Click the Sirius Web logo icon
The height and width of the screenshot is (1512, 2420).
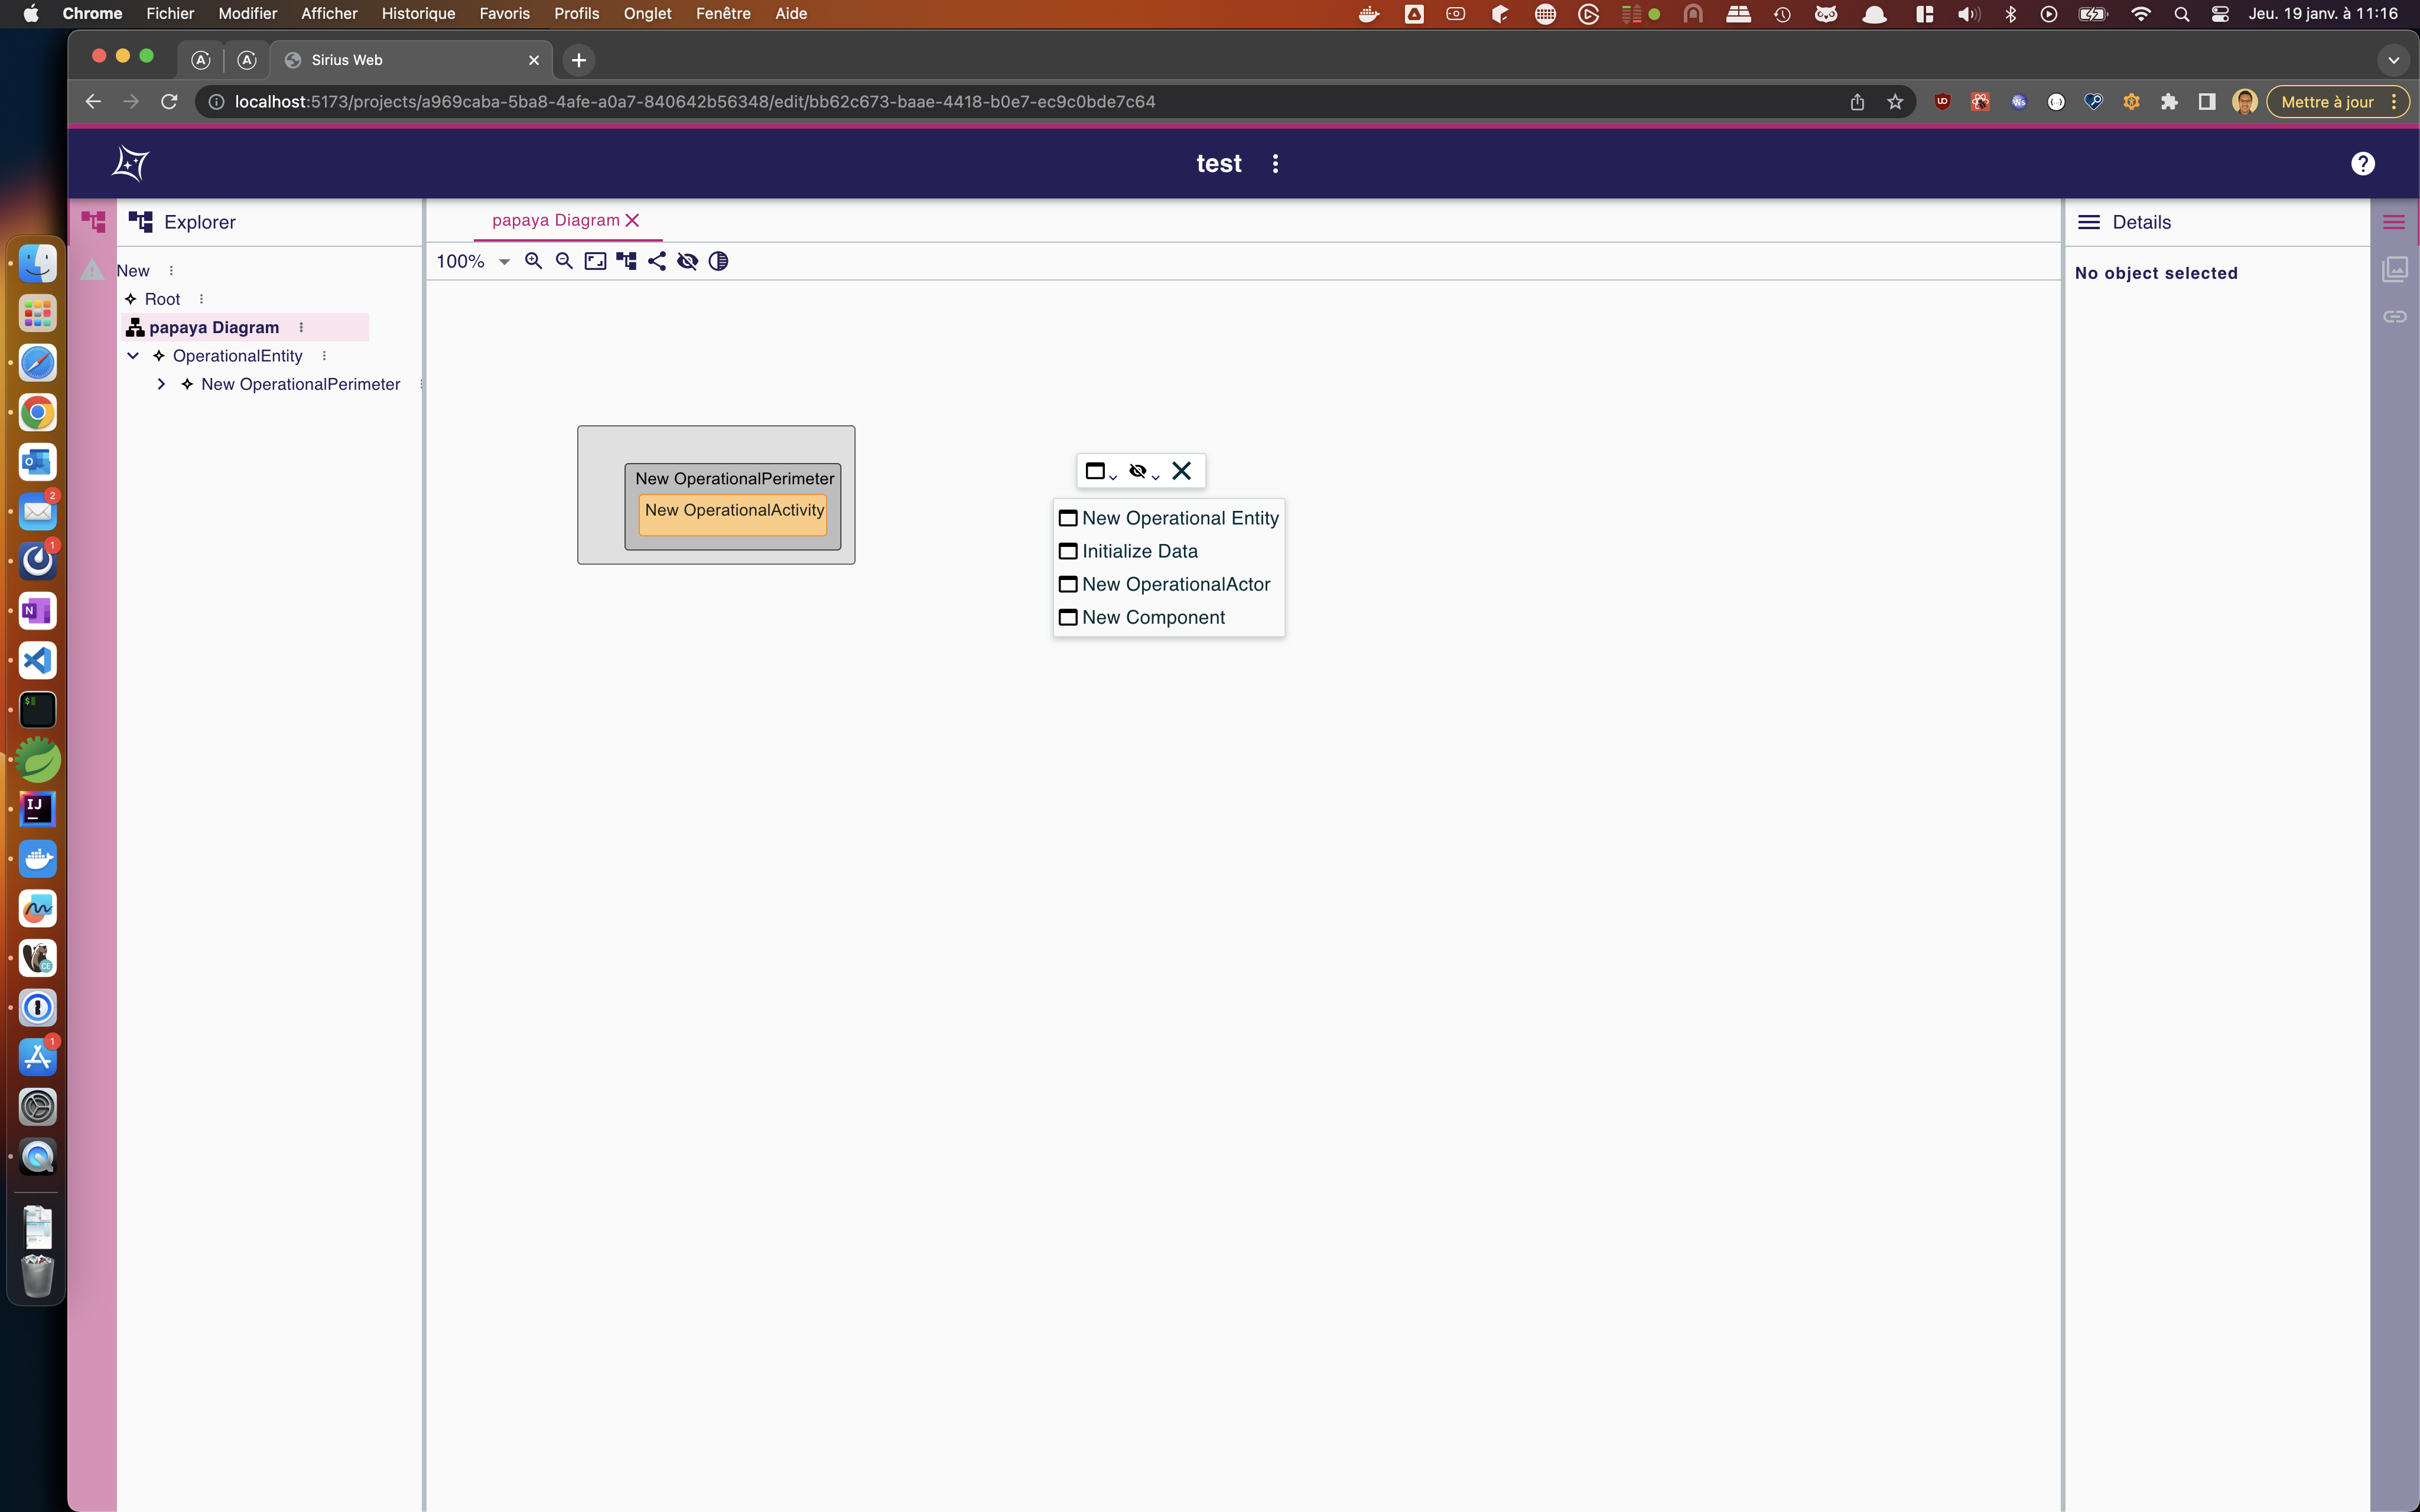point(130,163)
